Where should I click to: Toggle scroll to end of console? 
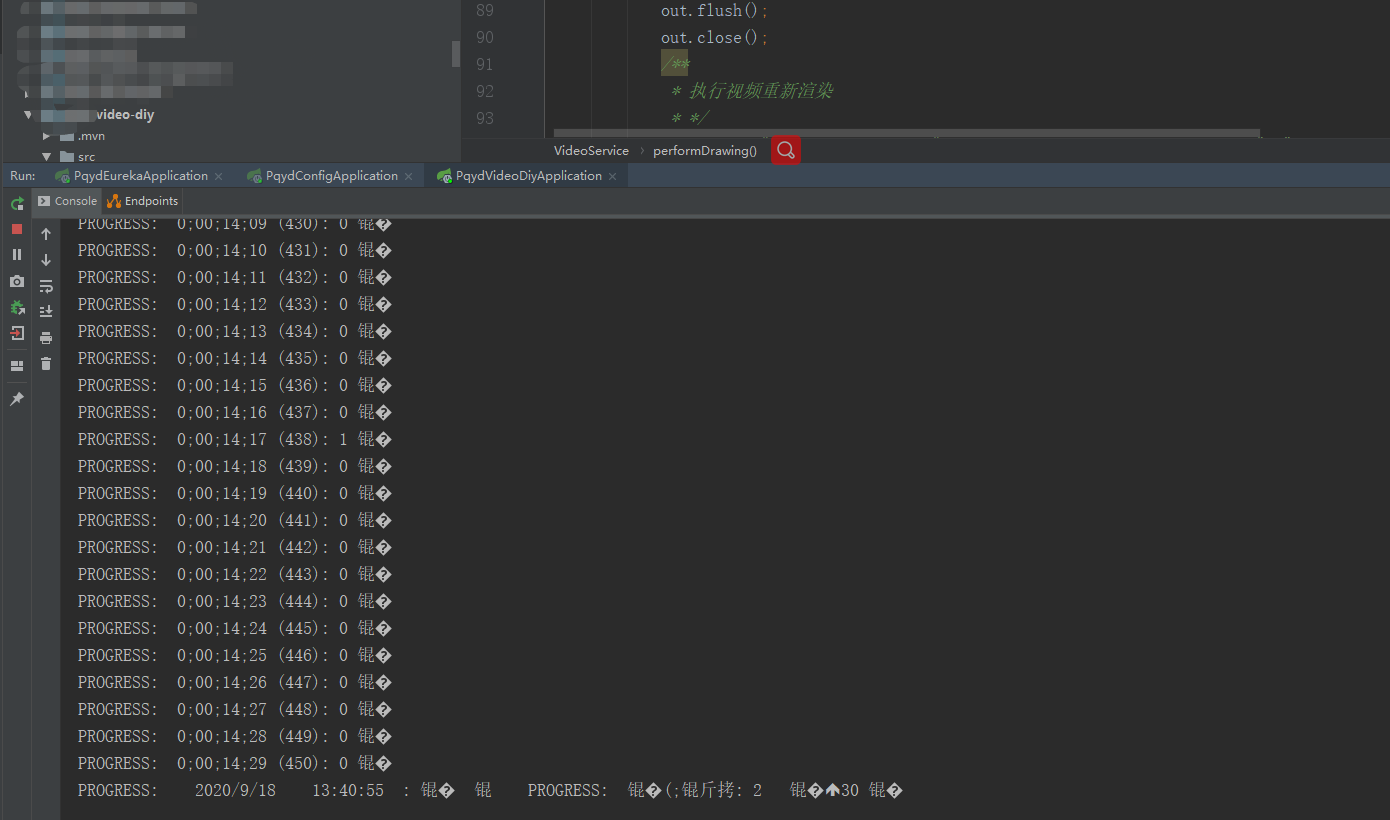[x=46, y=312]
